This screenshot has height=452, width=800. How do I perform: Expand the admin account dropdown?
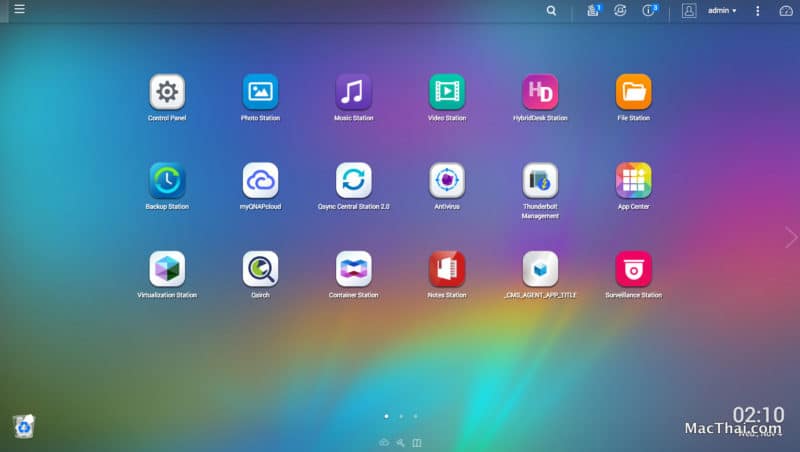point(722,10)
